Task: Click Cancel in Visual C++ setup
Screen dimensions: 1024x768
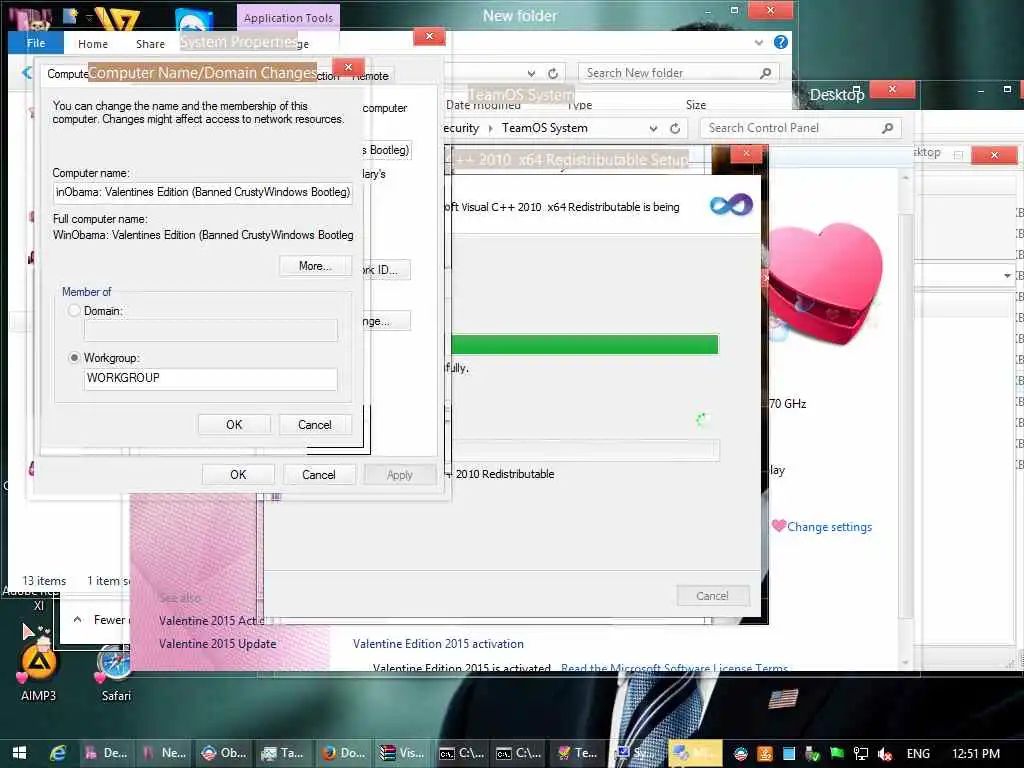Action: pyautogui.click(x=712, y=596)
